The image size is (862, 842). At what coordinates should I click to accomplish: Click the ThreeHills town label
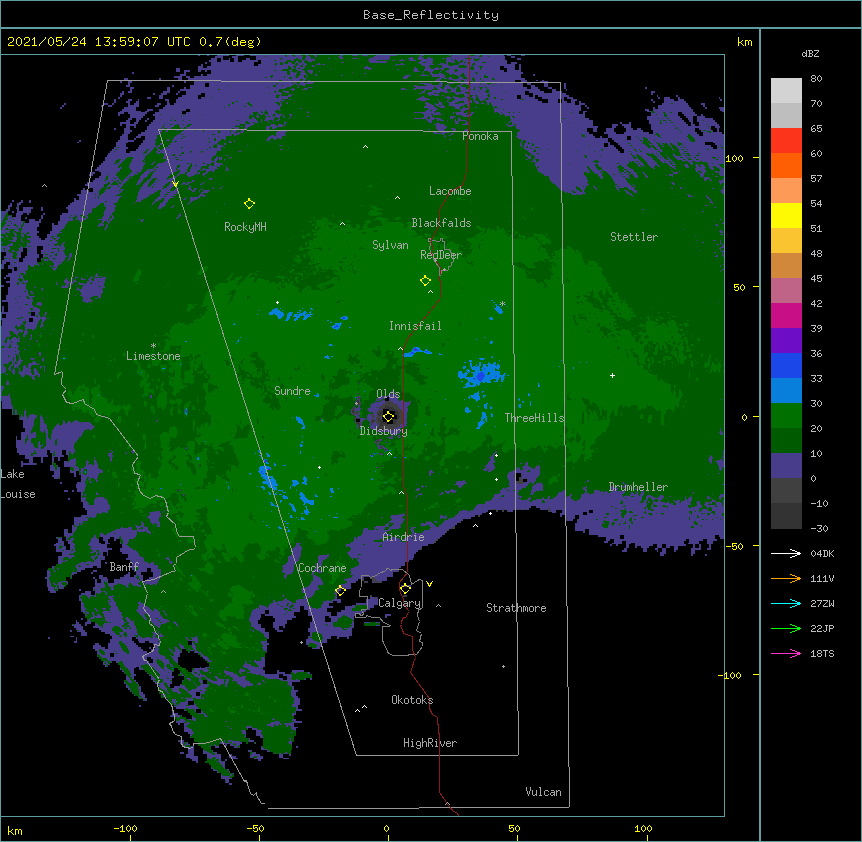tap(534, 418)
